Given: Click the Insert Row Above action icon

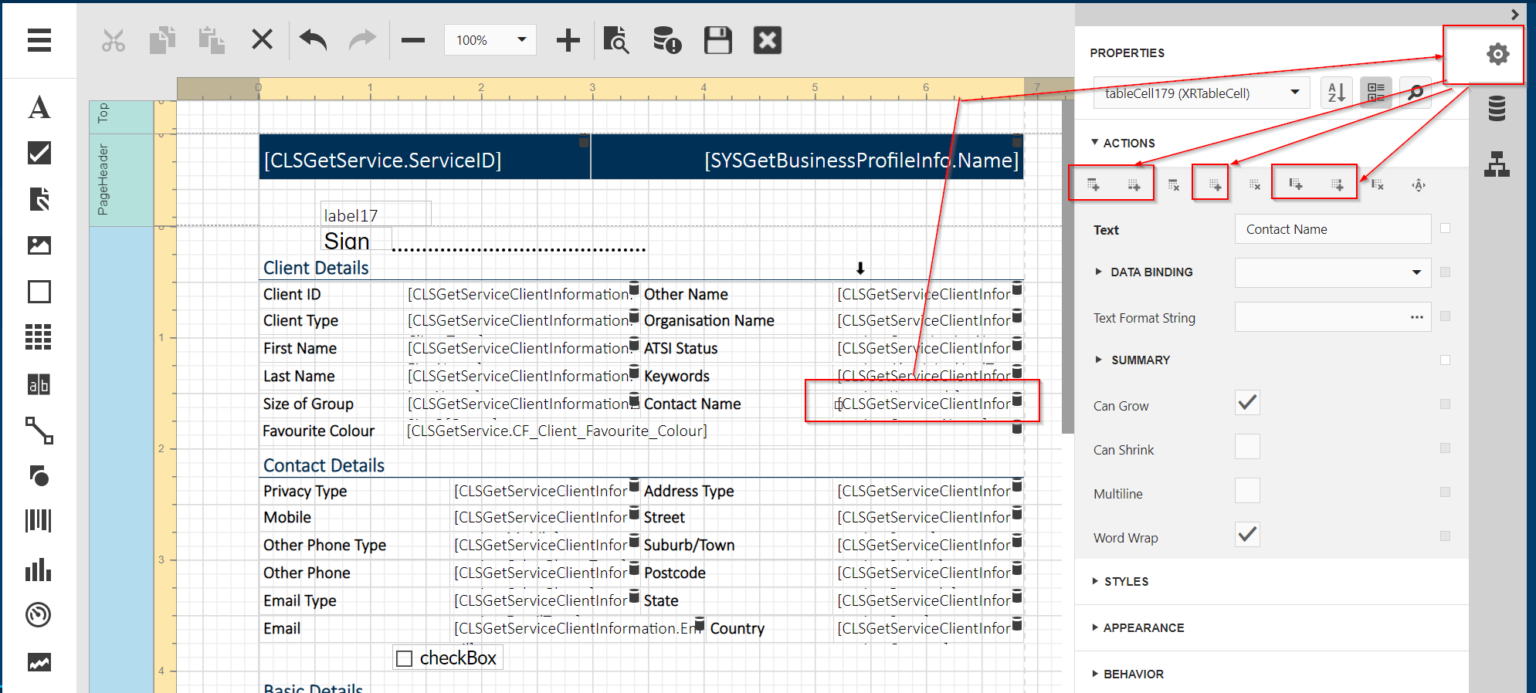Looking at the screenshot, I should (x=1092, y=184).
